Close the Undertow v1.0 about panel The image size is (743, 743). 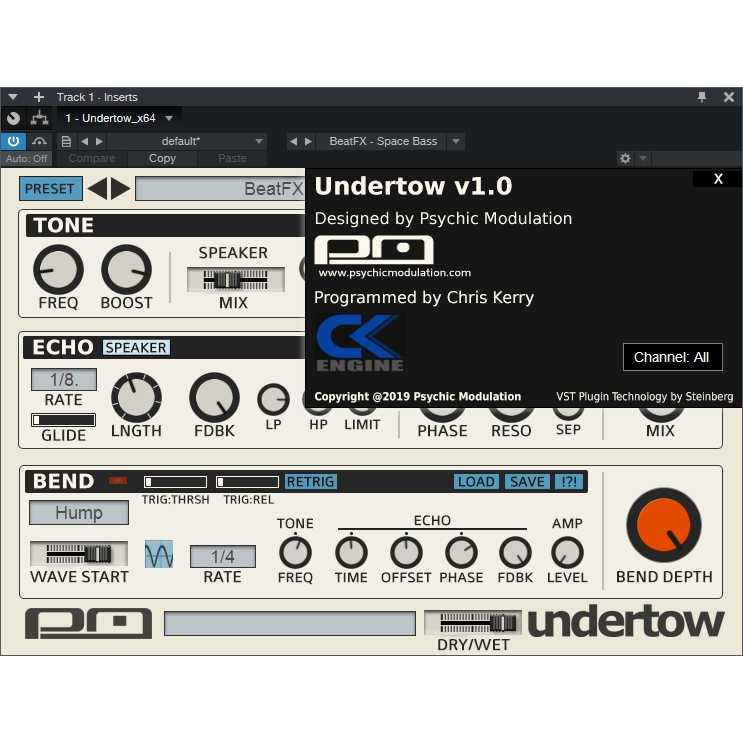click(718, 179)
